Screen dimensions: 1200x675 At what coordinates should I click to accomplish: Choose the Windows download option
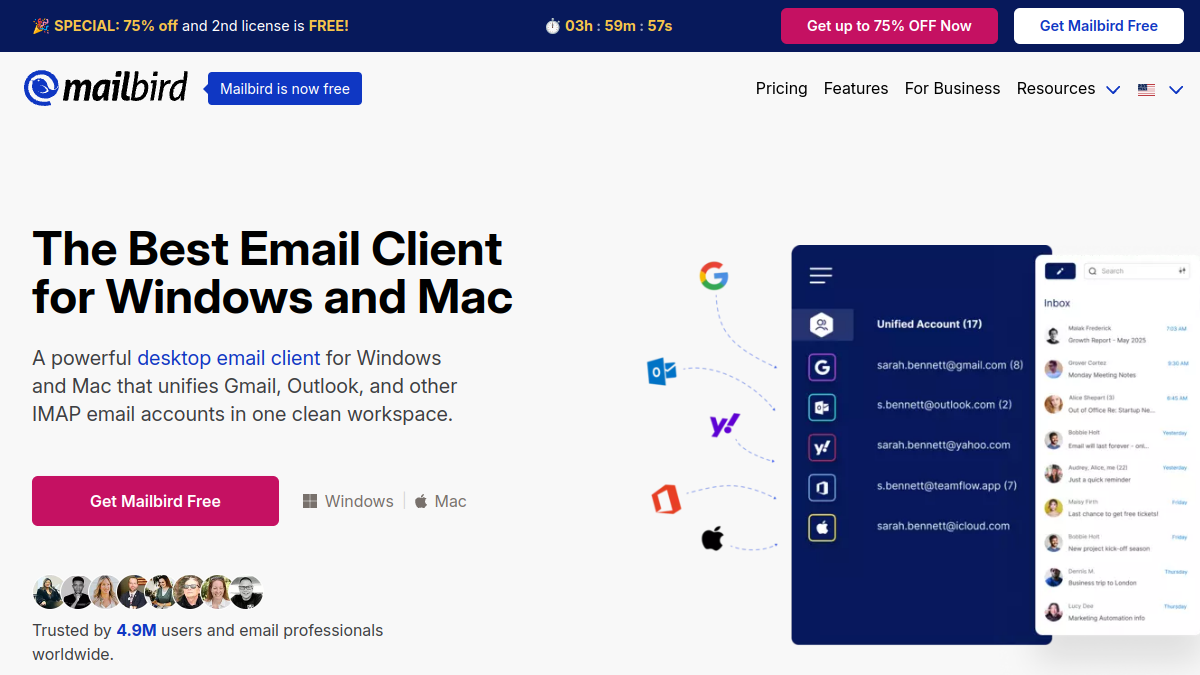click(x=348, y=501)
